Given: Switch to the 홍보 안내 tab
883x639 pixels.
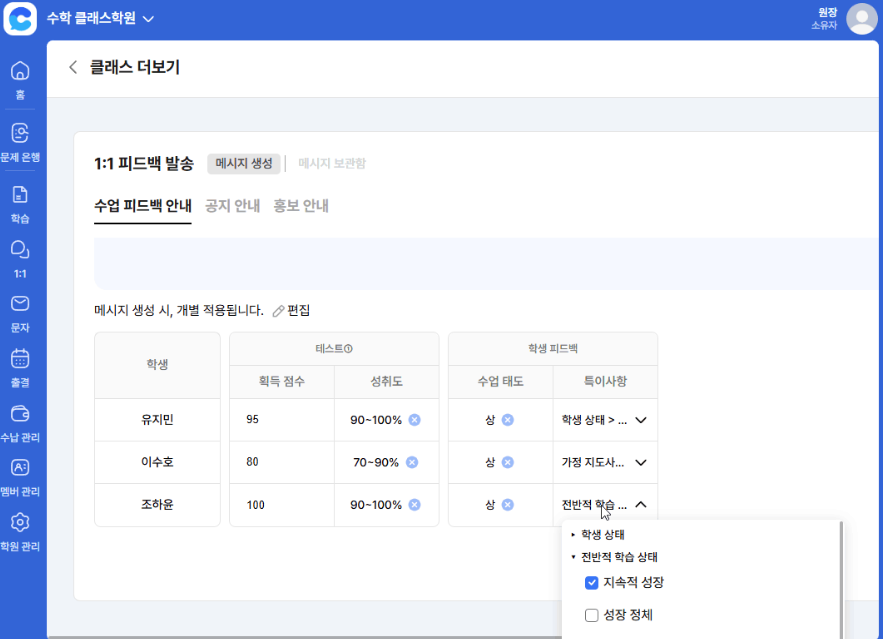Looking at the screenshot, I should [301, 206].
